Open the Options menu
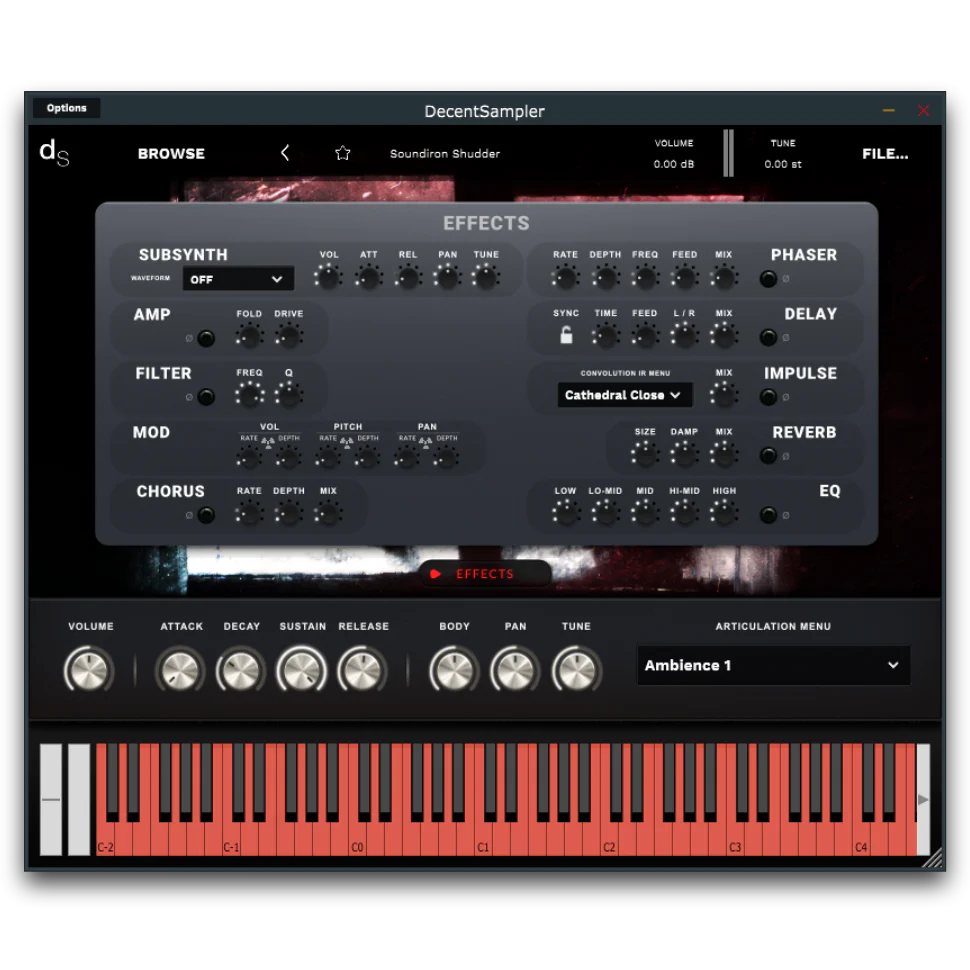This screenshot has width=970, height=970. [66, 108]
